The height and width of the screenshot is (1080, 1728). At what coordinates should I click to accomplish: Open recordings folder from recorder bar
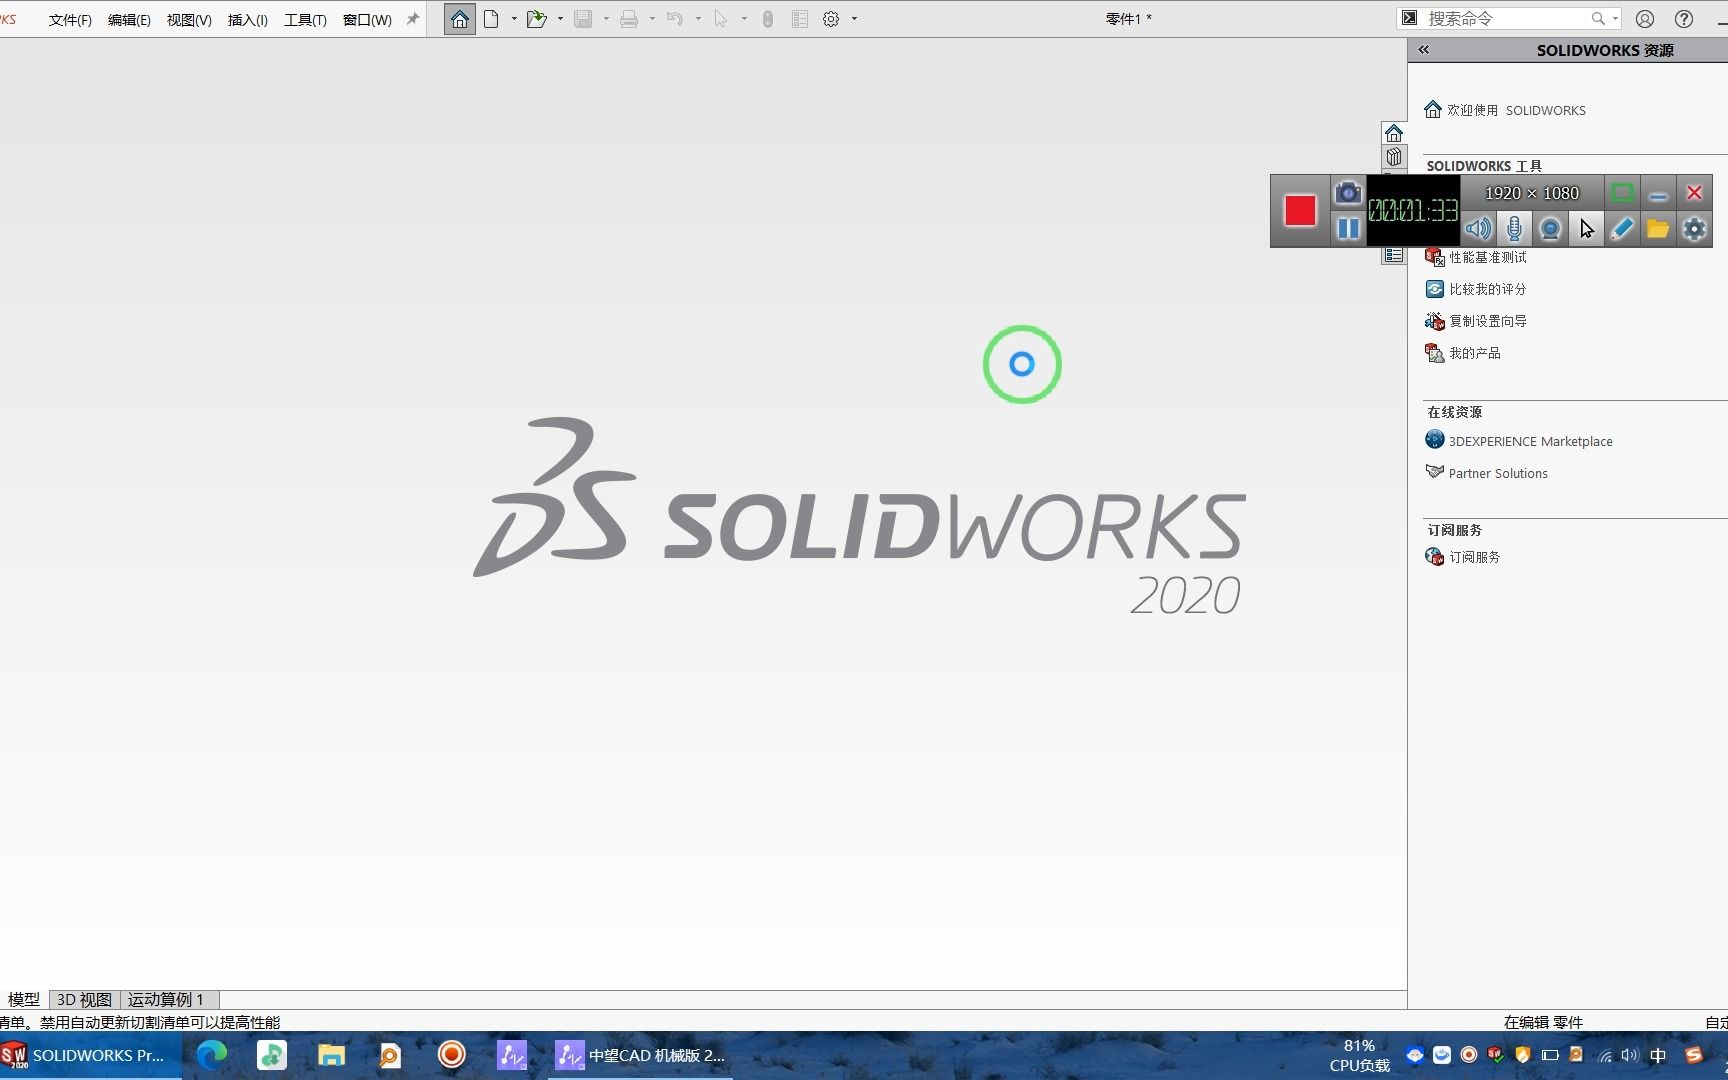[x=1658, y=229]
